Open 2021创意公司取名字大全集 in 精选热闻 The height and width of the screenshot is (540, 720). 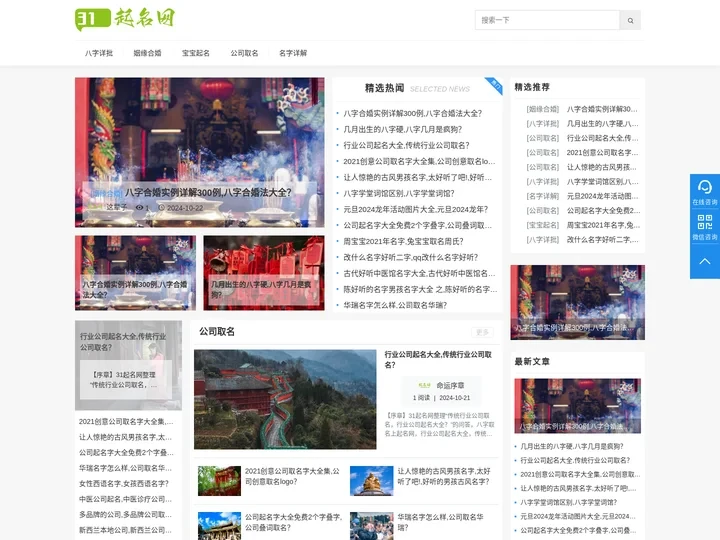(x=419, y=161)
